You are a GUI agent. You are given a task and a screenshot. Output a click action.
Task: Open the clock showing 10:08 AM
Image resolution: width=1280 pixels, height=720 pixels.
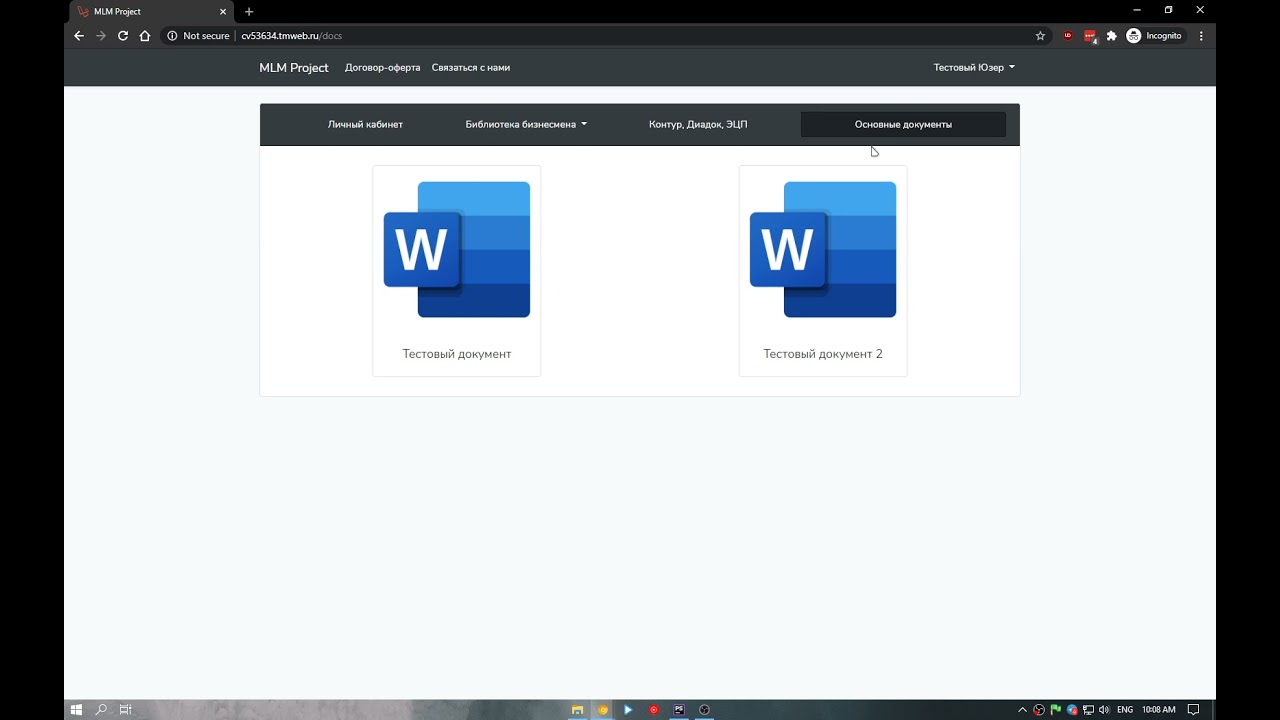coord(1159,710)
